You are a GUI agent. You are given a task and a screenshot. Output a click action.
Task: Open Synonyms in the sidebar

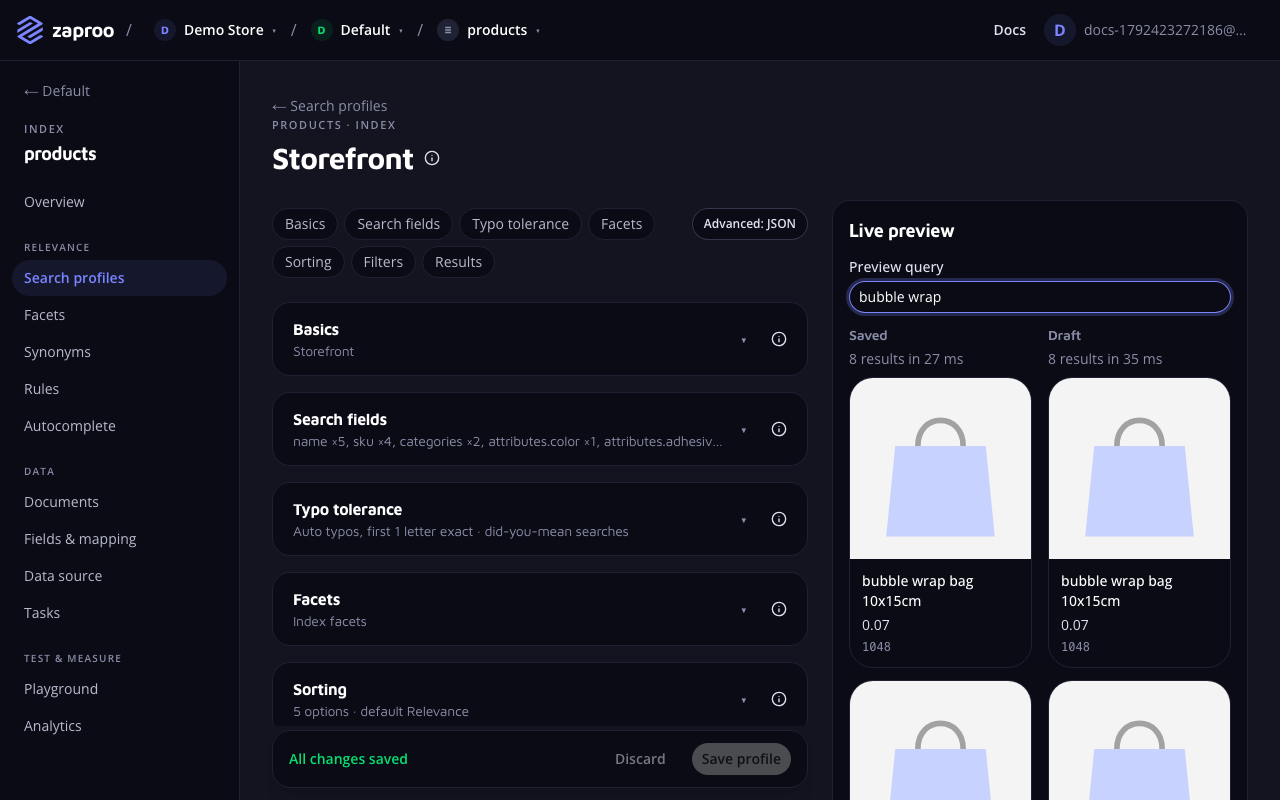(119, 352)
